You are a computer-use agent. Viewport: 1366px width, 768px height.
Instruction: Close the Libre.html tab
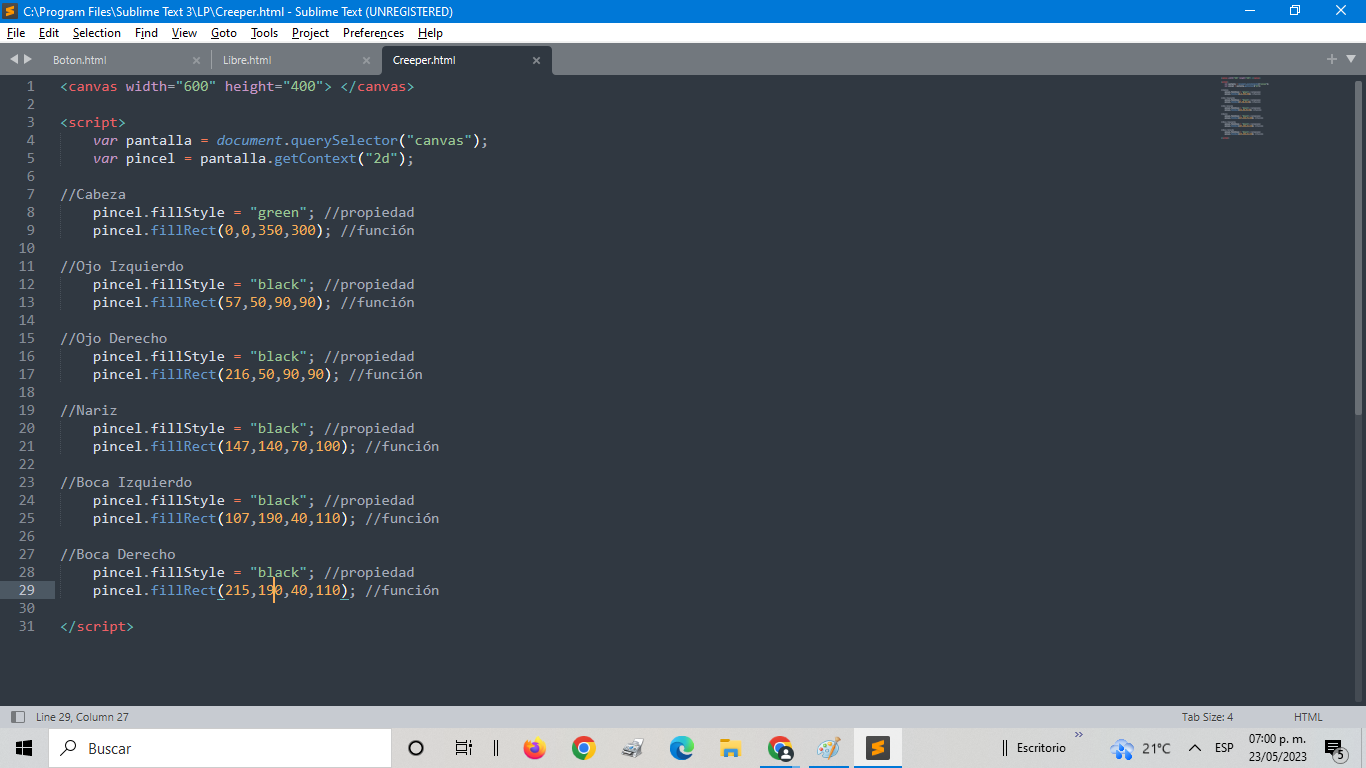366,60
